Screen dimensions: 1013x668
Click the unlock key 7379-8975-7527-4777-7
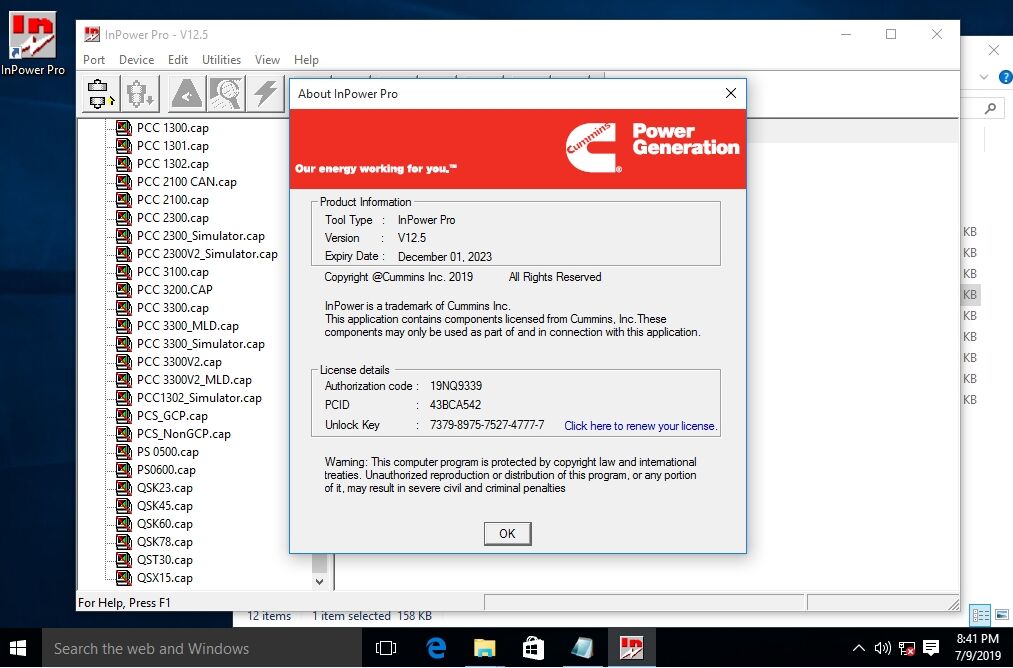point(487,425)
